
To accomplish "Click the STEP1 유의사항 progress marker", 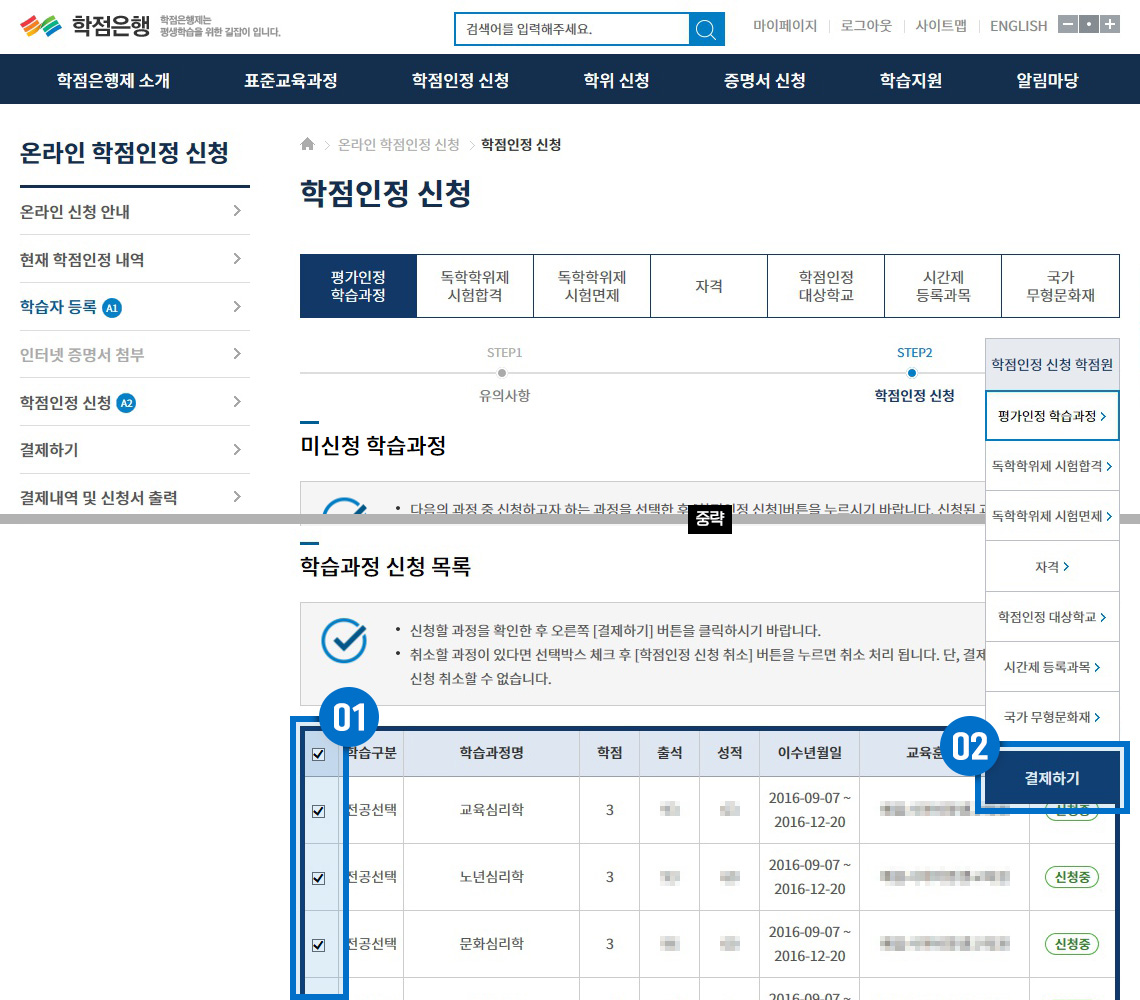I will tap(503, 373).
